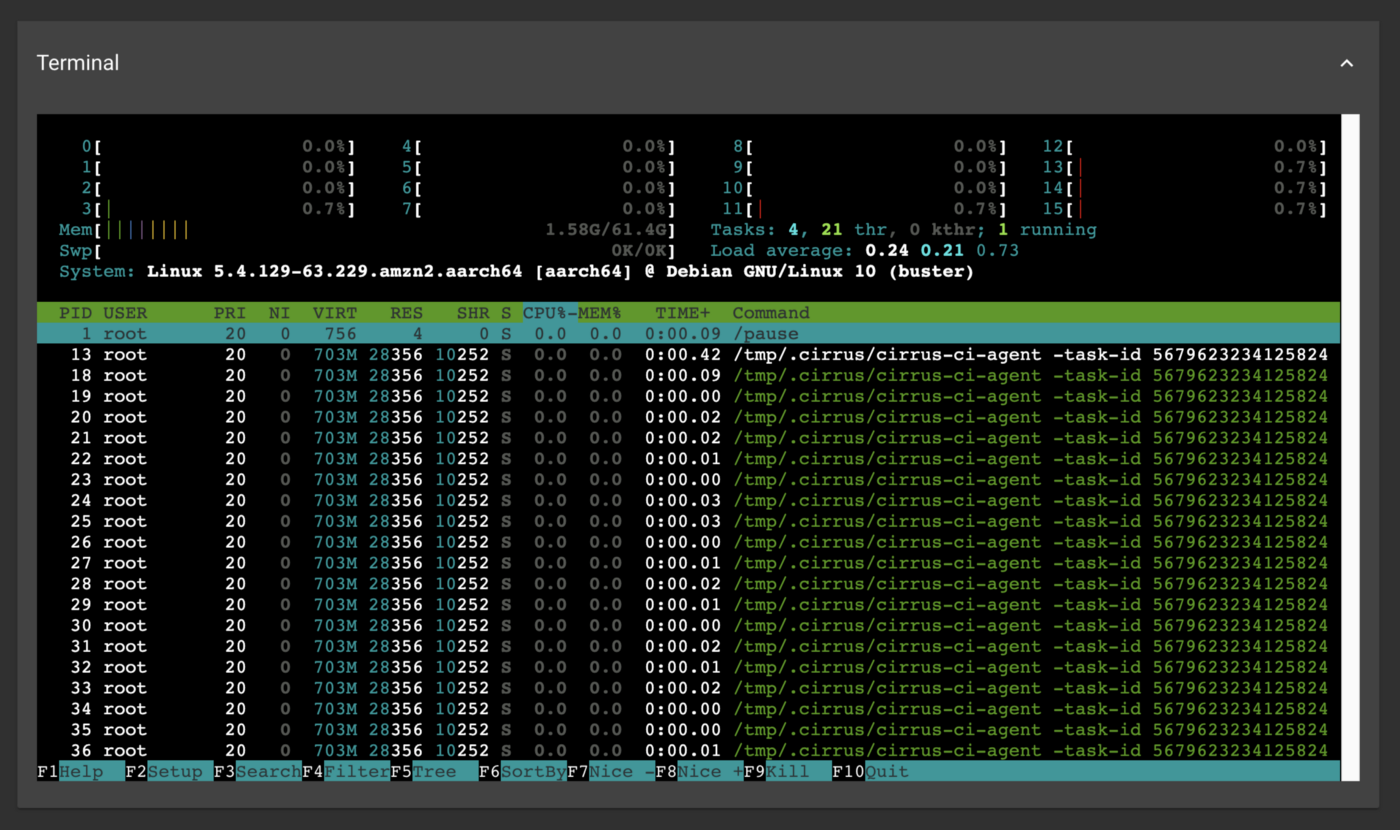Click the CPU 13 usage meter
Screen dimensions: 1400x830
[x=1185, y=167]
